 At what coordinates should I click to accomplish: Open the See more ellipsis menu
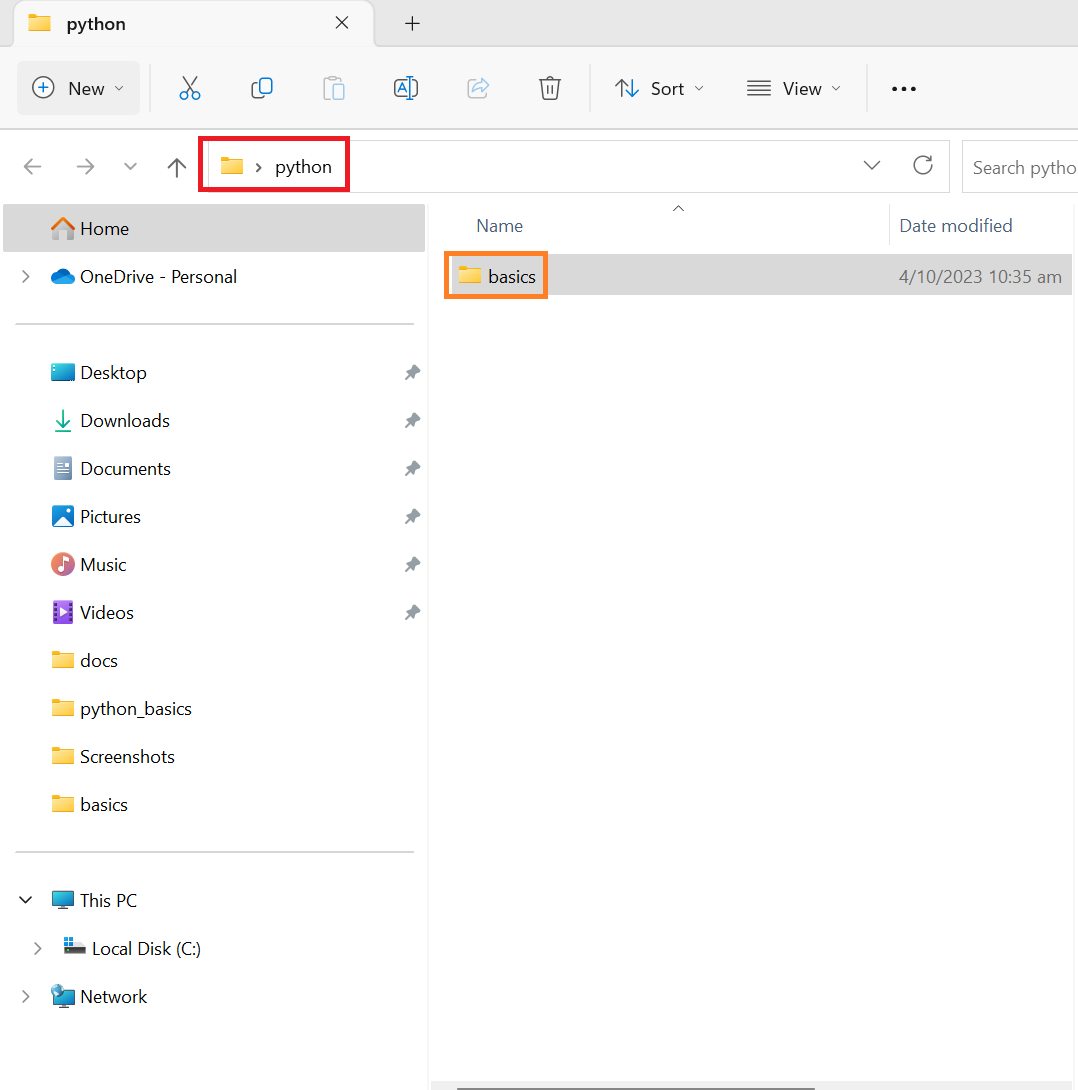[904, 89]
